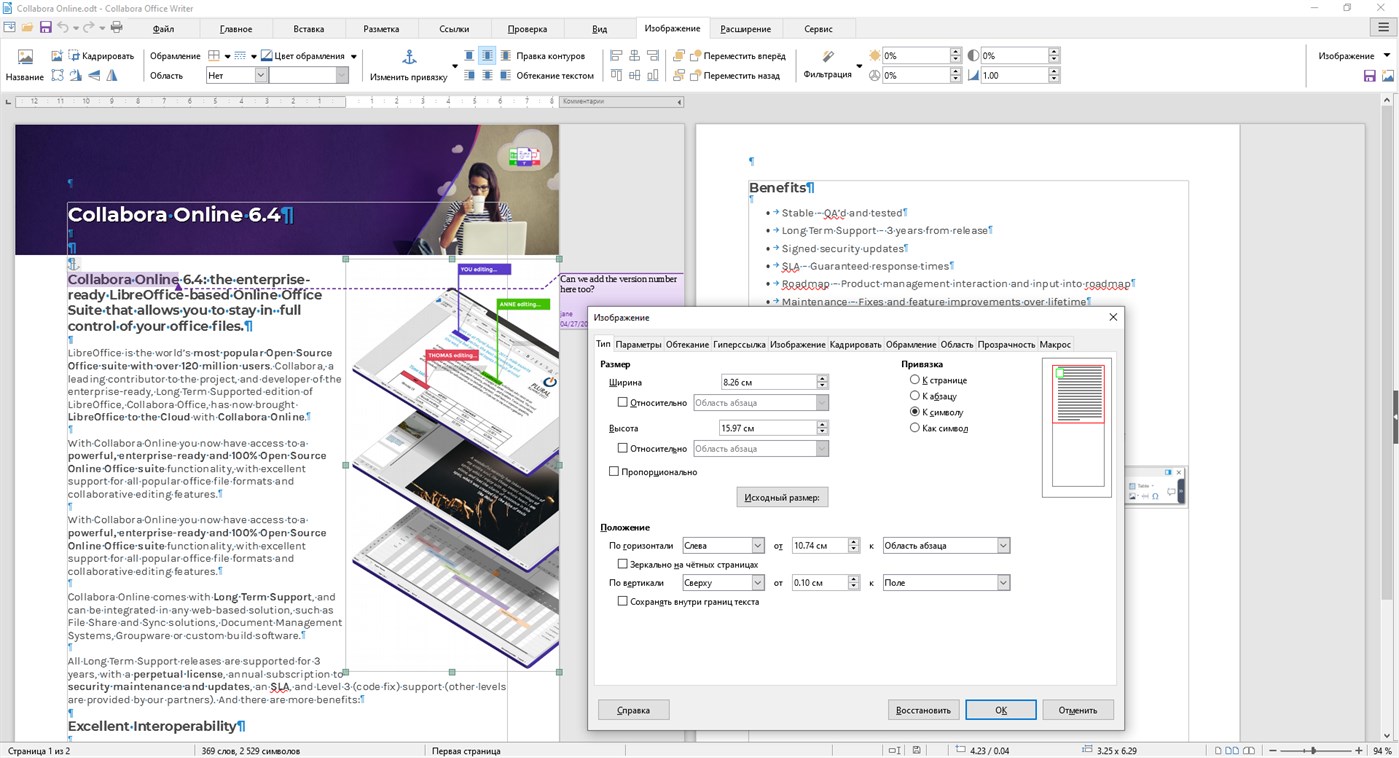Toggle Зеркально на чётных страницах checkbox
Viewport: 1399px width, 758px height.
pos(622,564)
